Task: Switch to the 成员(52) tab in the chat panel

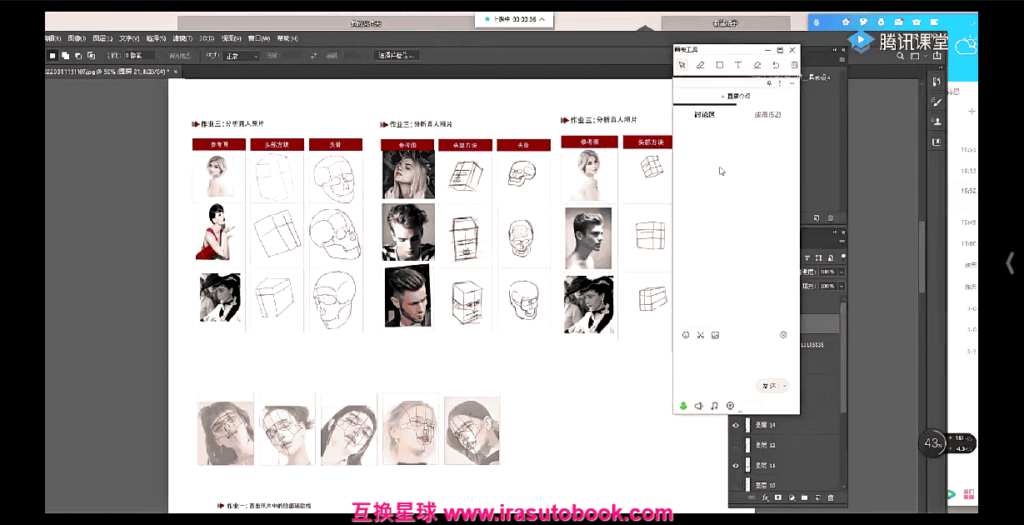Action: 768,115
